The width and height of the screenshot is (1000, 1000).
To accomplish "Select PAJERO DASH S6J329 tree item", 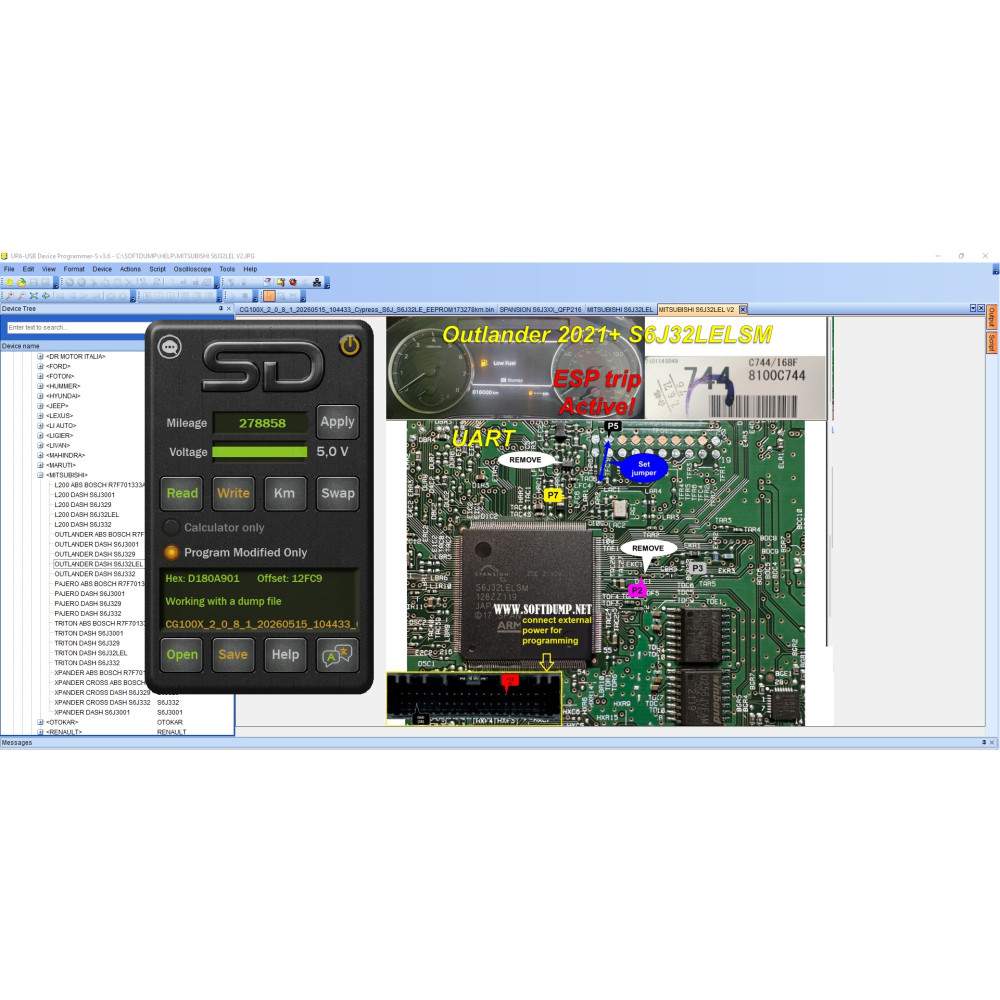I will click(x=87, y=603).
